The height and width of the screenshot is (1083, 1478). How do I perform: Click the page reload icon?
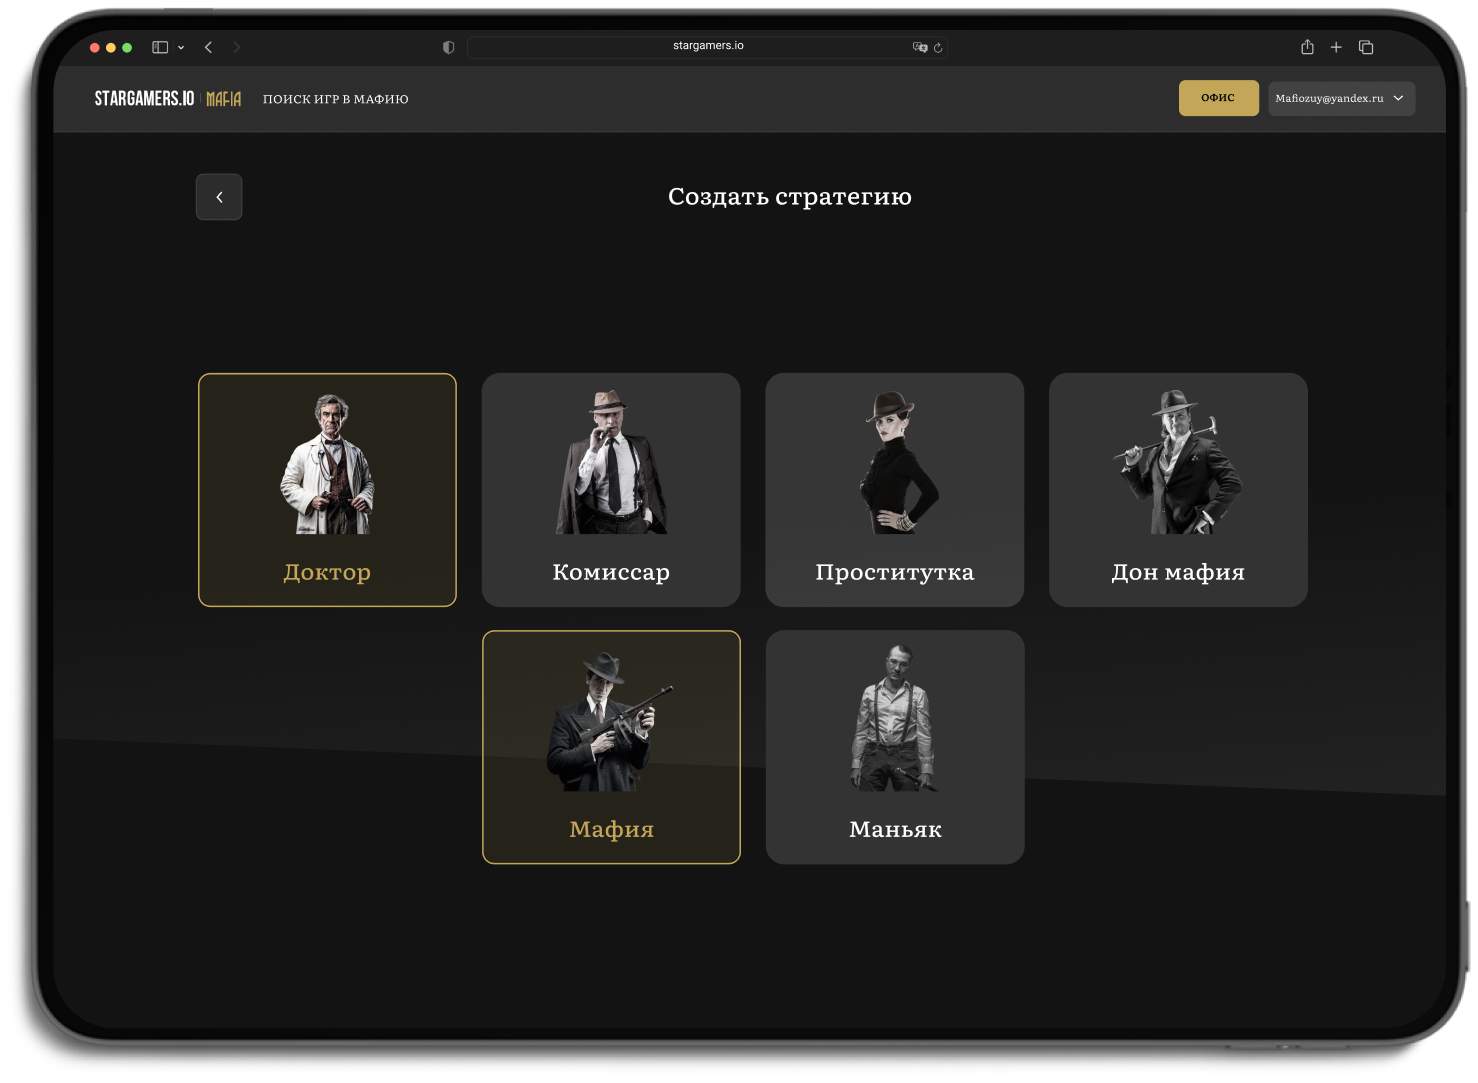tap(938, 47)
